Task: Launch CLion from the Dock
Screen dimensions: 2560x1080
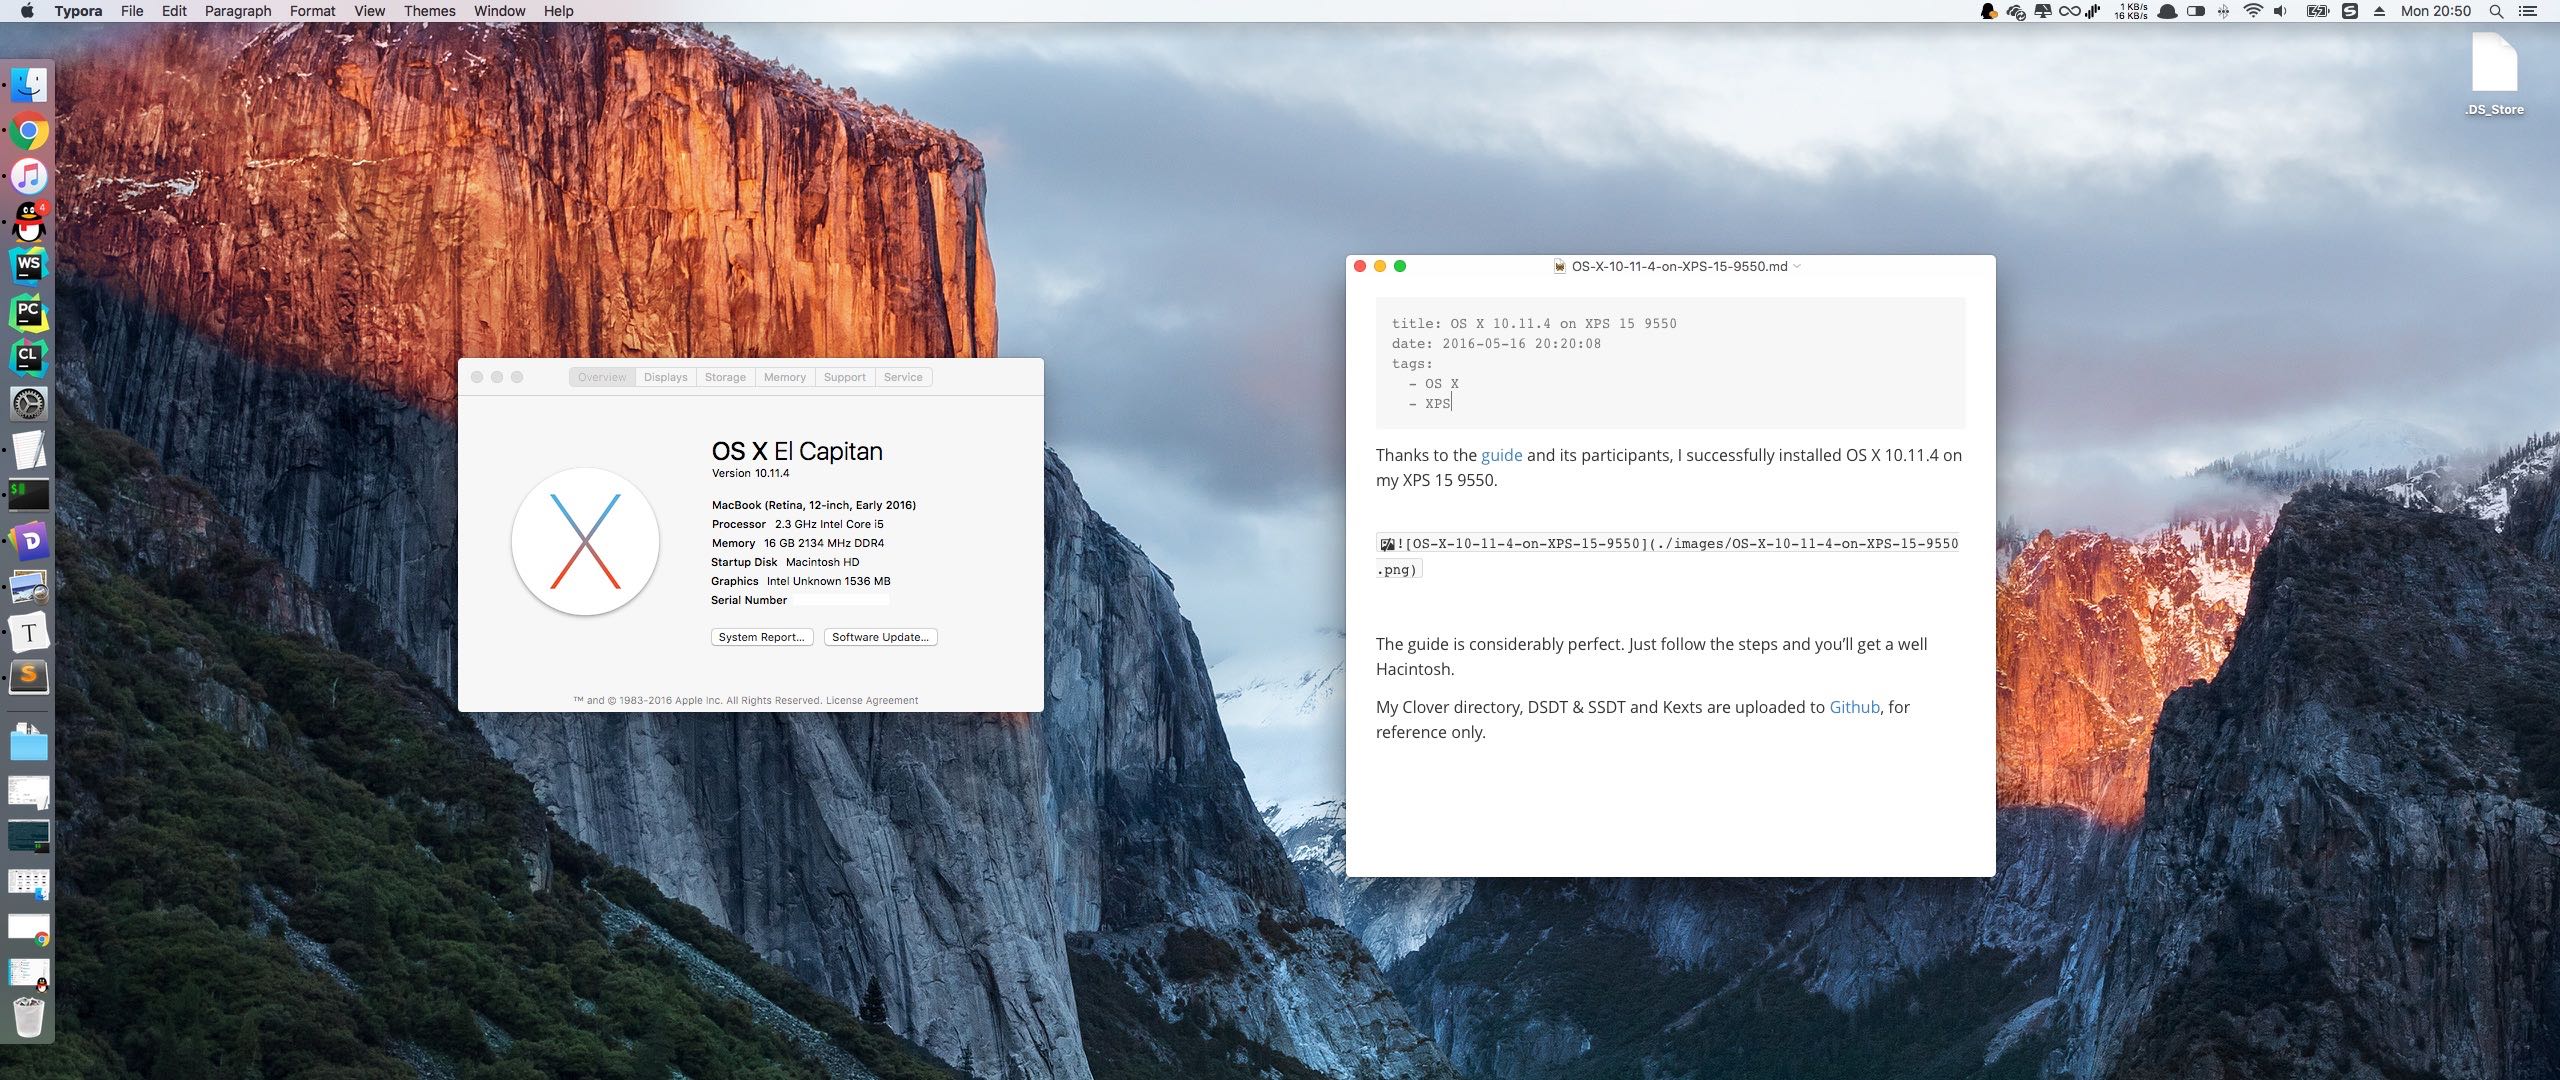Action: coord(29,358)
